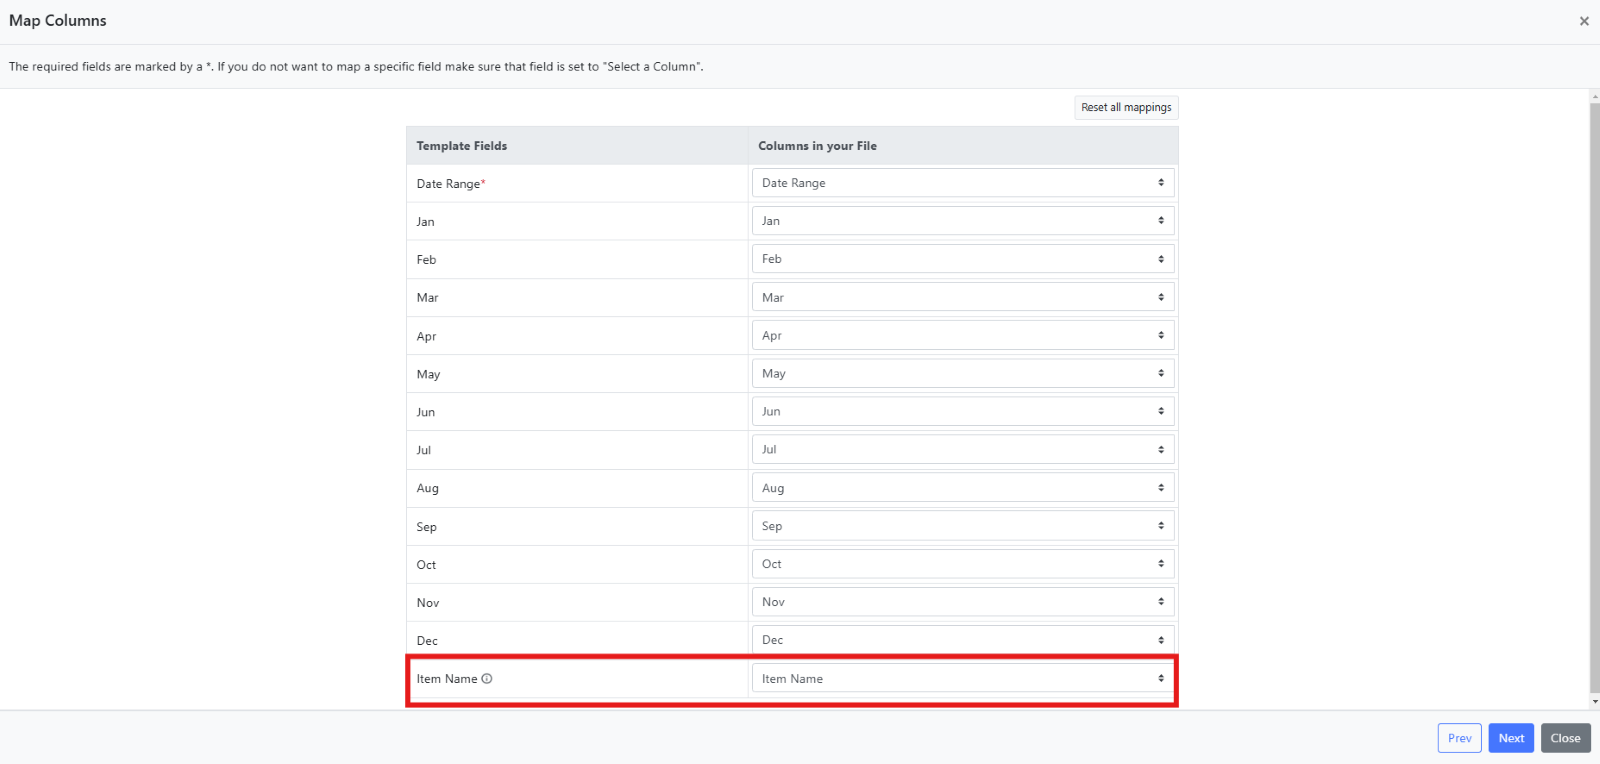Open the Mar column mapping dropdown

(963, 297)
